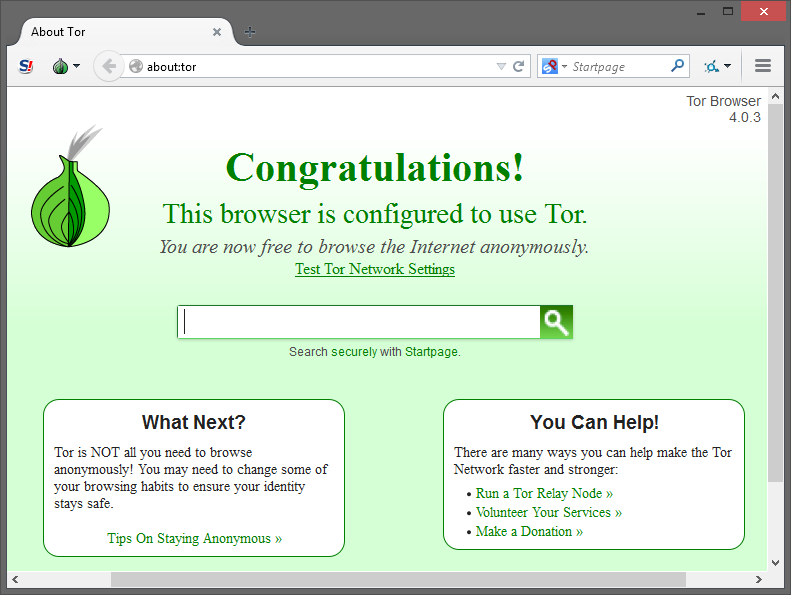This screenshot has width=791, height=595.
Task: Click the green search button on page
Action: (x=556, y=322)
